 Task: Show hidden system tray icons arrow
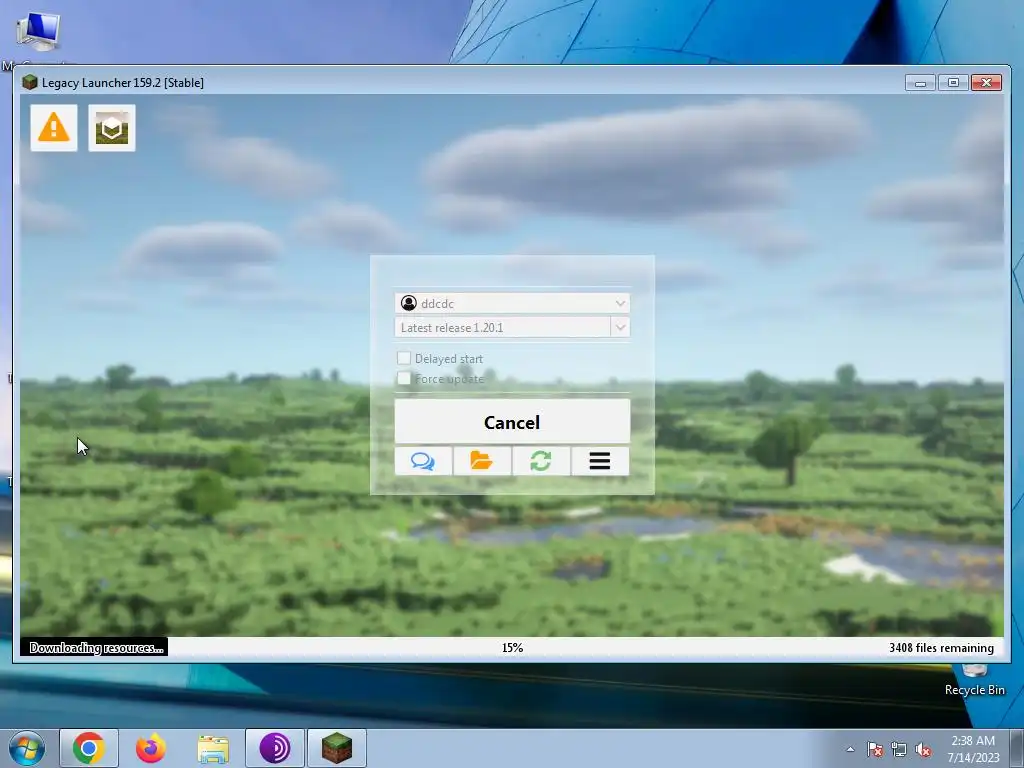[x=850, y=749]
